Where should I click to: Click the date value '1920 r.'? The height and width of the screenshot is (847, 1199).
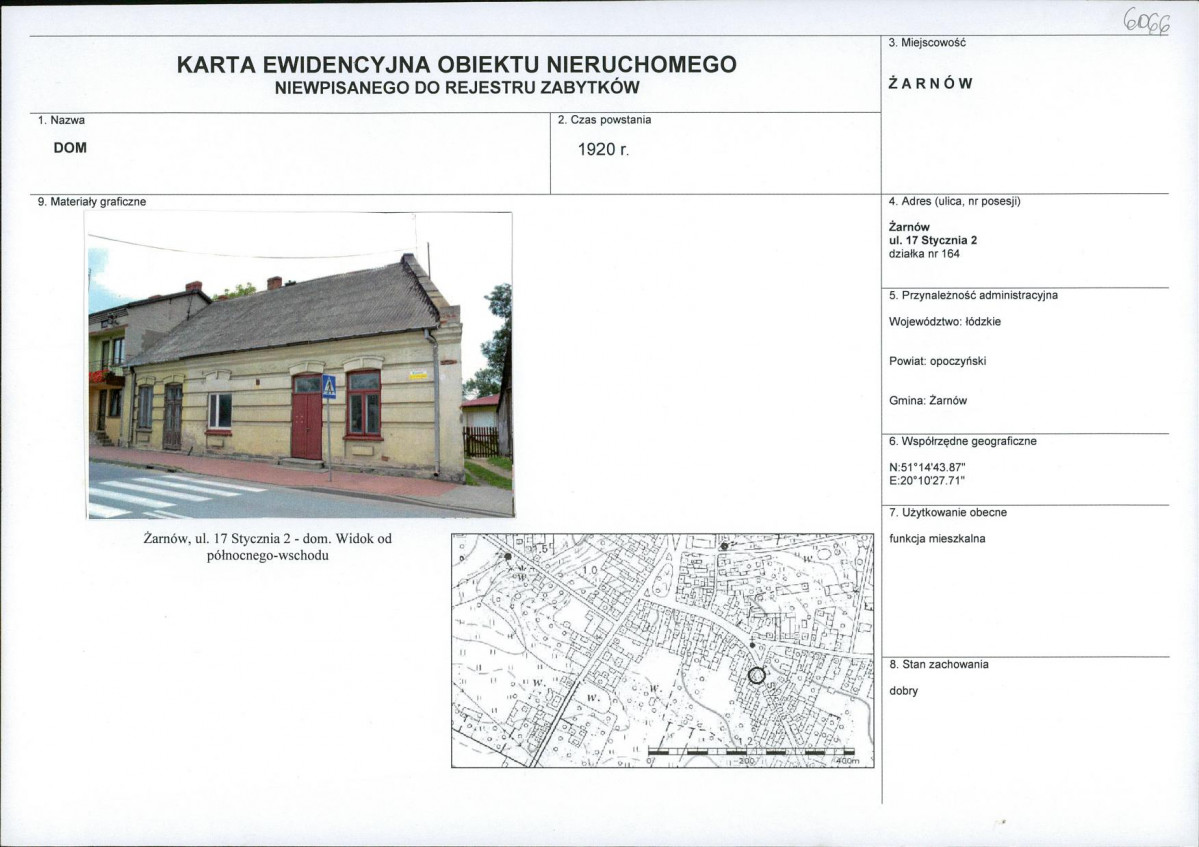click(x=603, y=149)
